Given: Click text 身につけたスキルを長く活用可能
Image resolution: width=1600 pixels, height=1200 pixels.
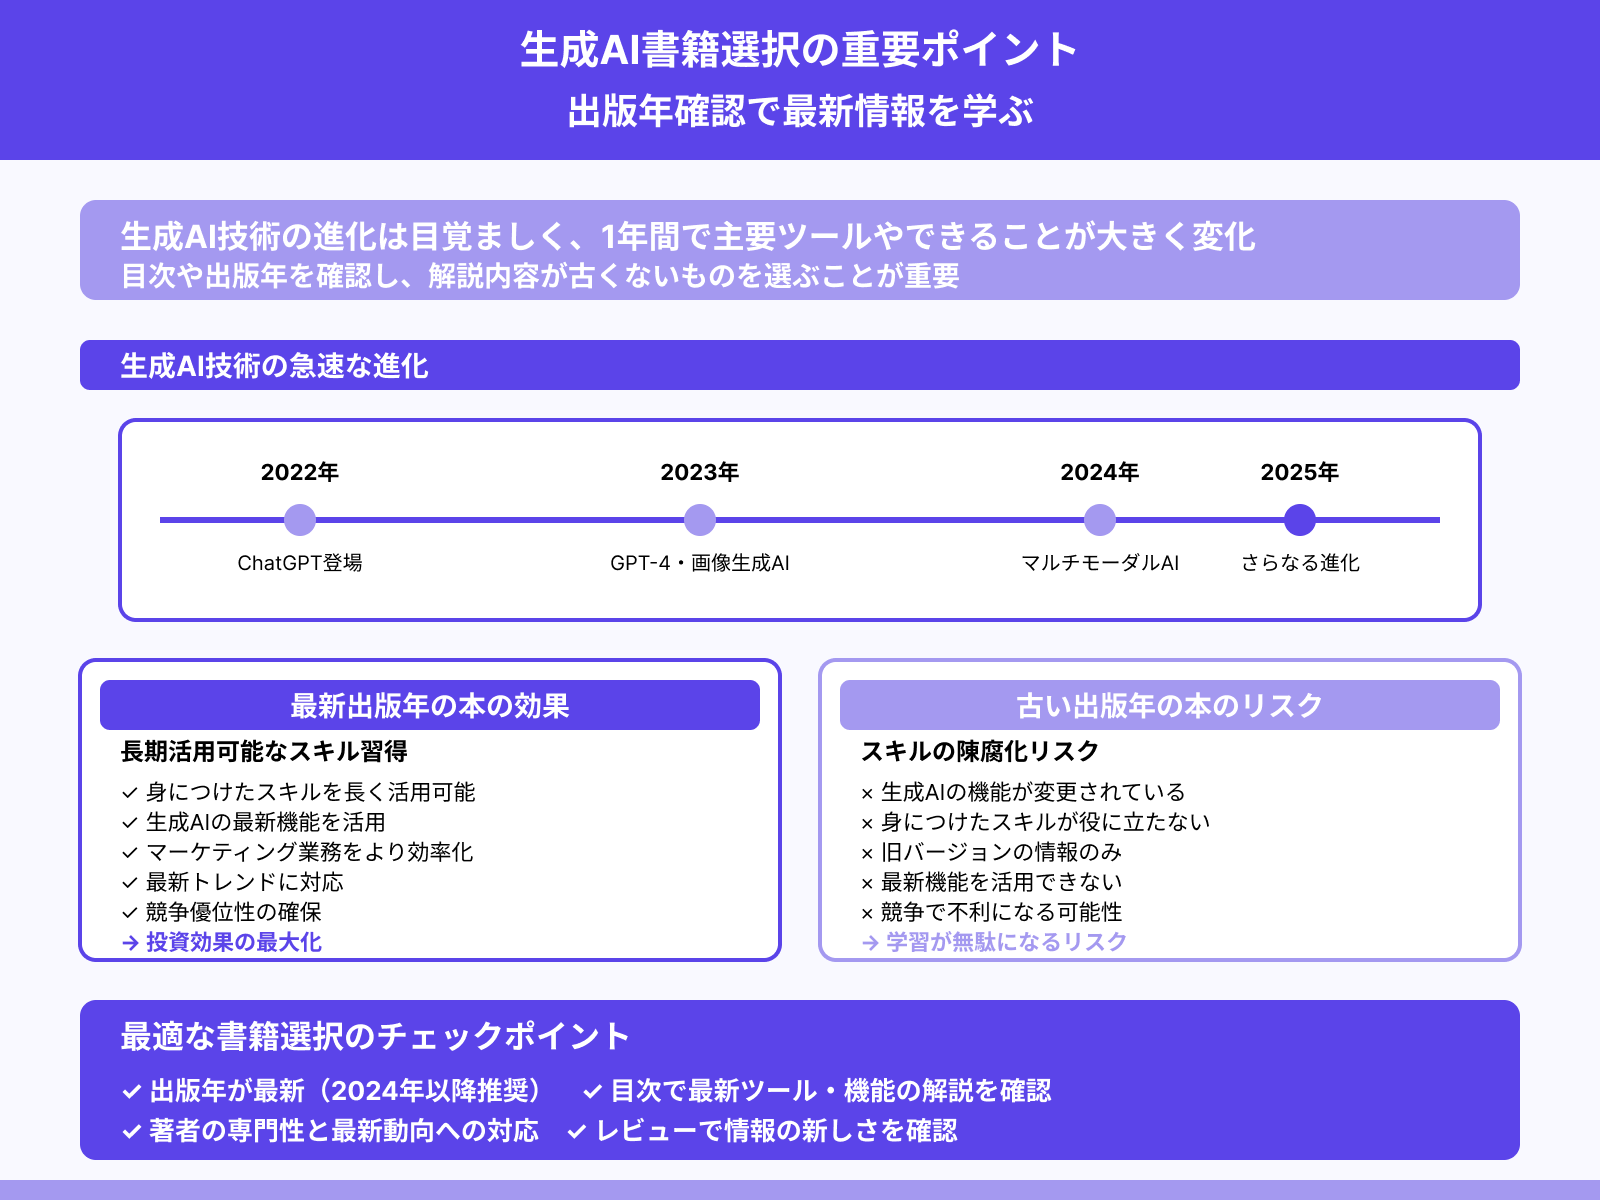Looking at the screenshot, I should (311, 792).
